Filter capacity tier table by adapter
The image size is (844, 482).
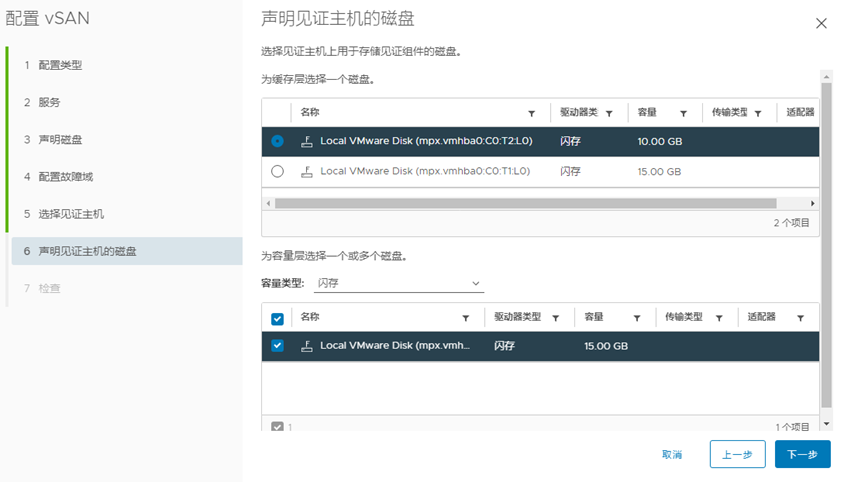(x=800, y=318)
